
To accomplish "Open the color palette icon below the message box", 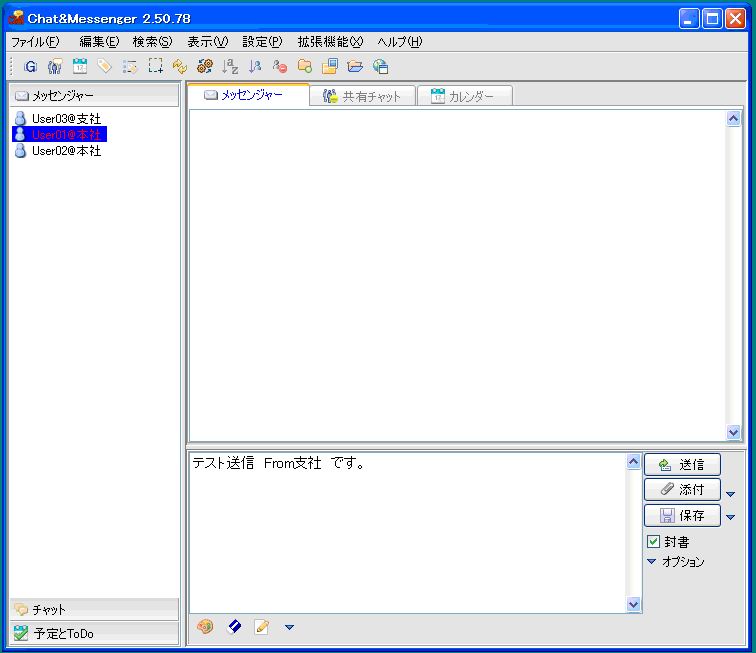I will (205, 627).
